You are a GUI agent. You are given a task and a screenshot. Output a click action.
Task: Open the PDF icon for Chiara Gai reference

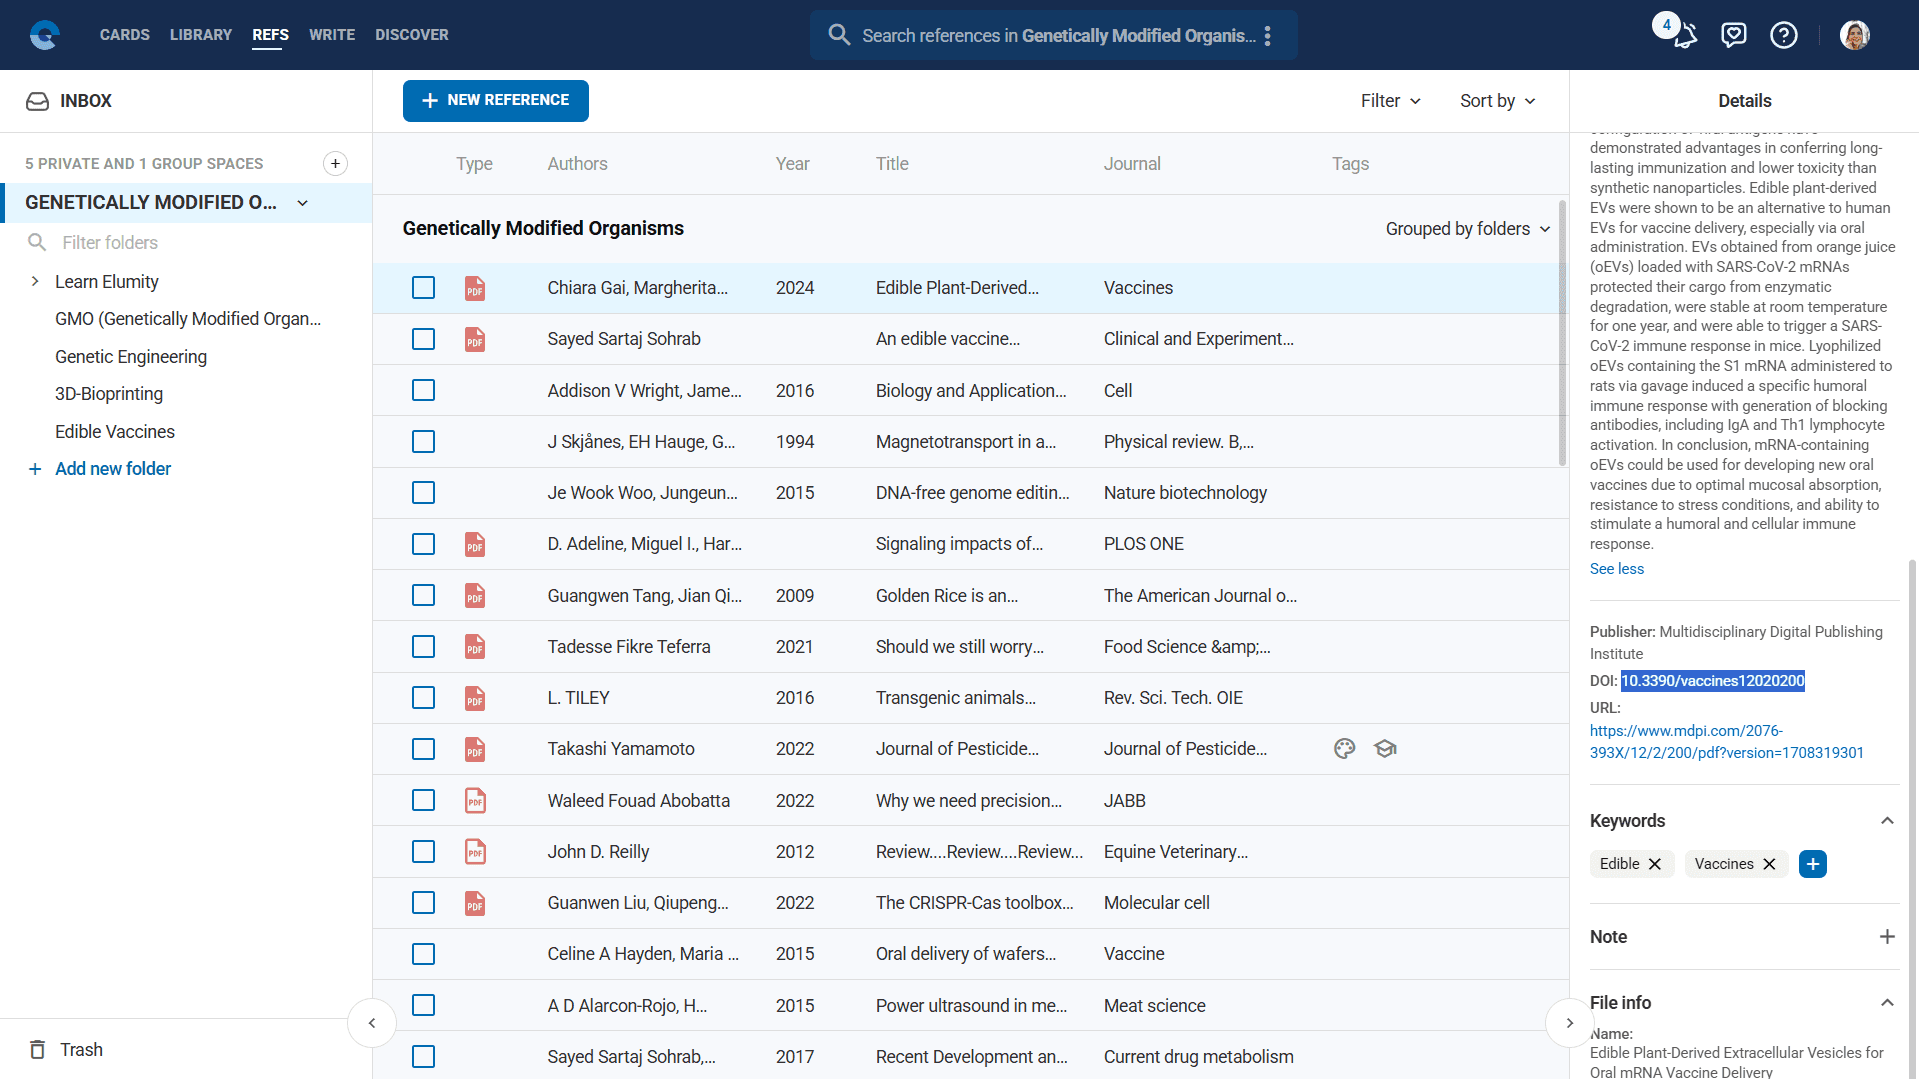click(475, 289)
